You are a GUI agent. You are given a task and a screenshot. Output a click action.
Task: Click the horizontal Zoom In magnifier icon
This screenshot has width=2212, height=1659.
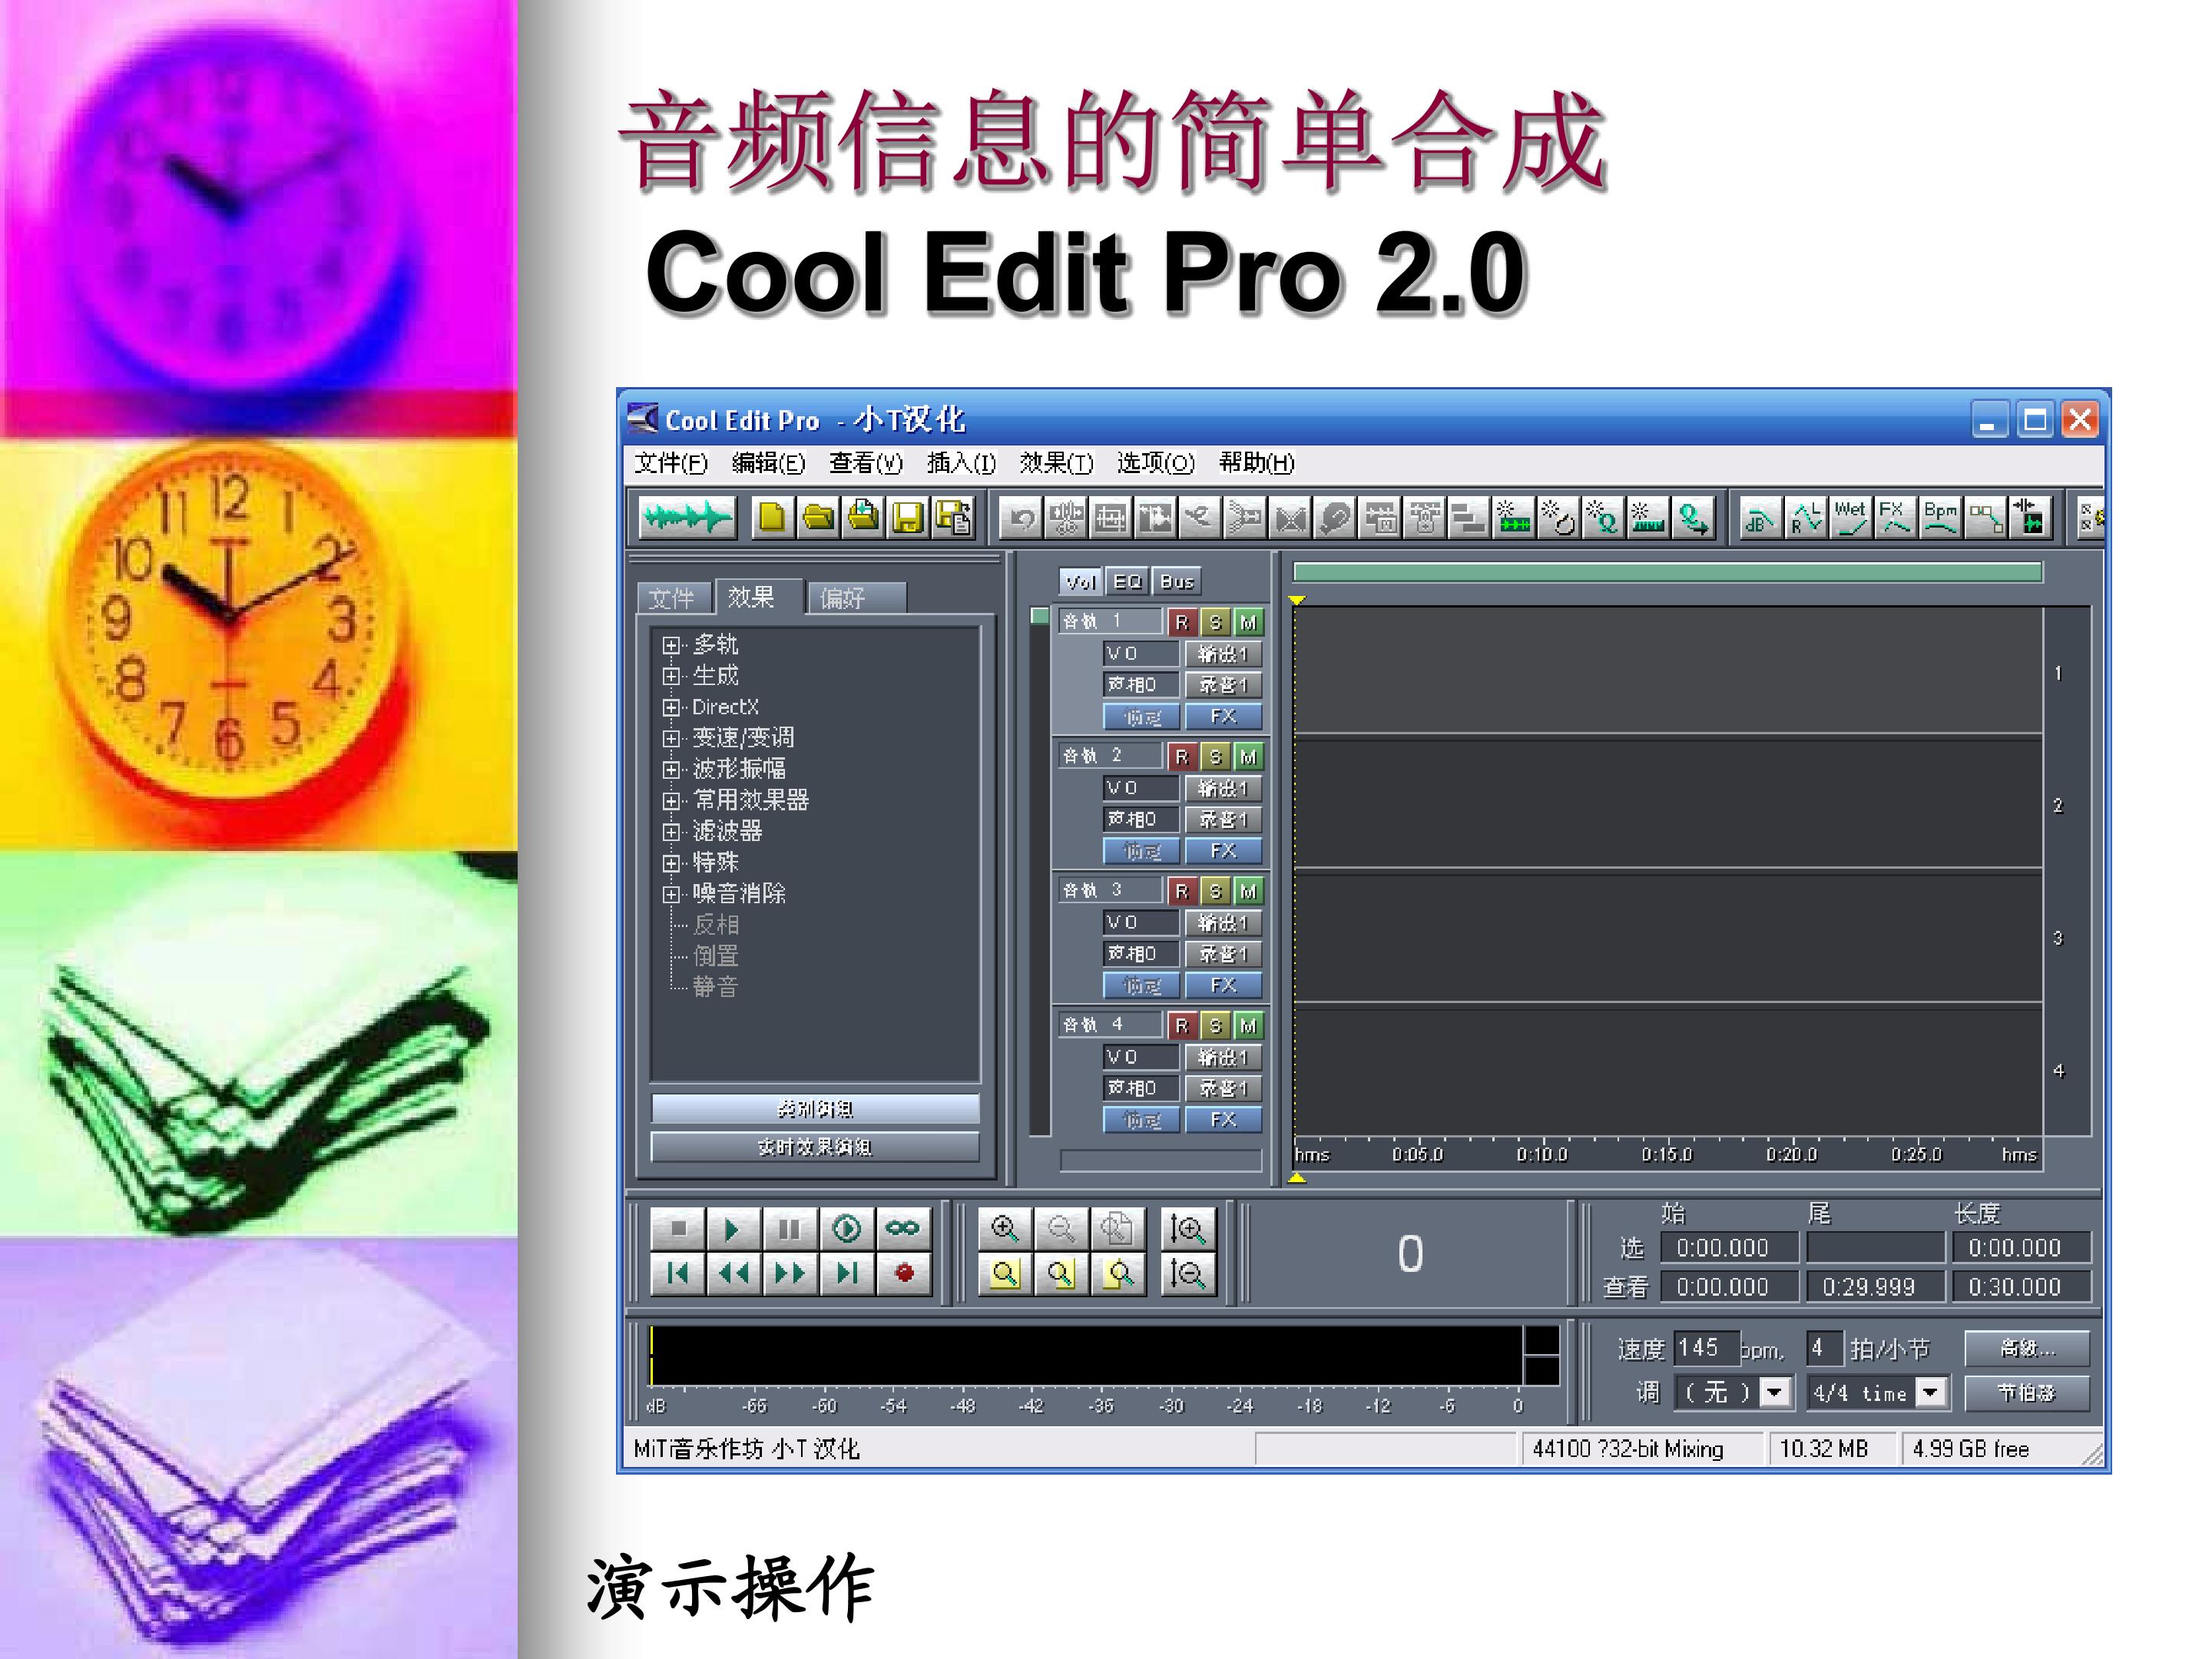(1004, 1229)
